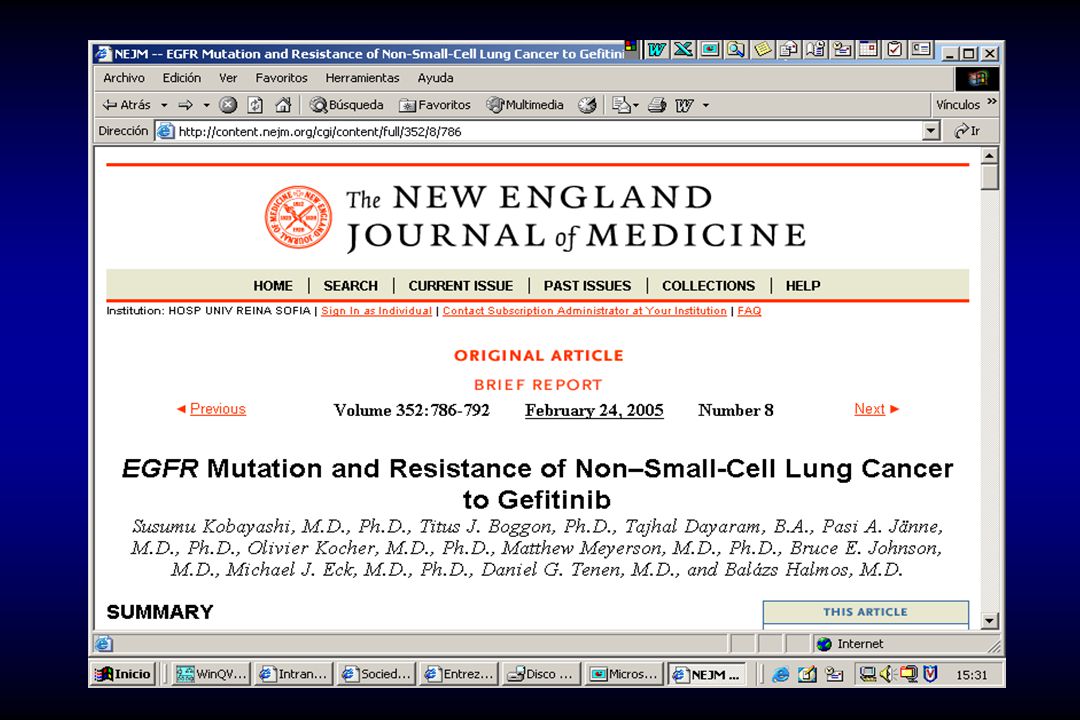This screenshot has width=1080, height=720.
Task: Open the COLLECTIONS page
Action: click(x=708, y=286)
